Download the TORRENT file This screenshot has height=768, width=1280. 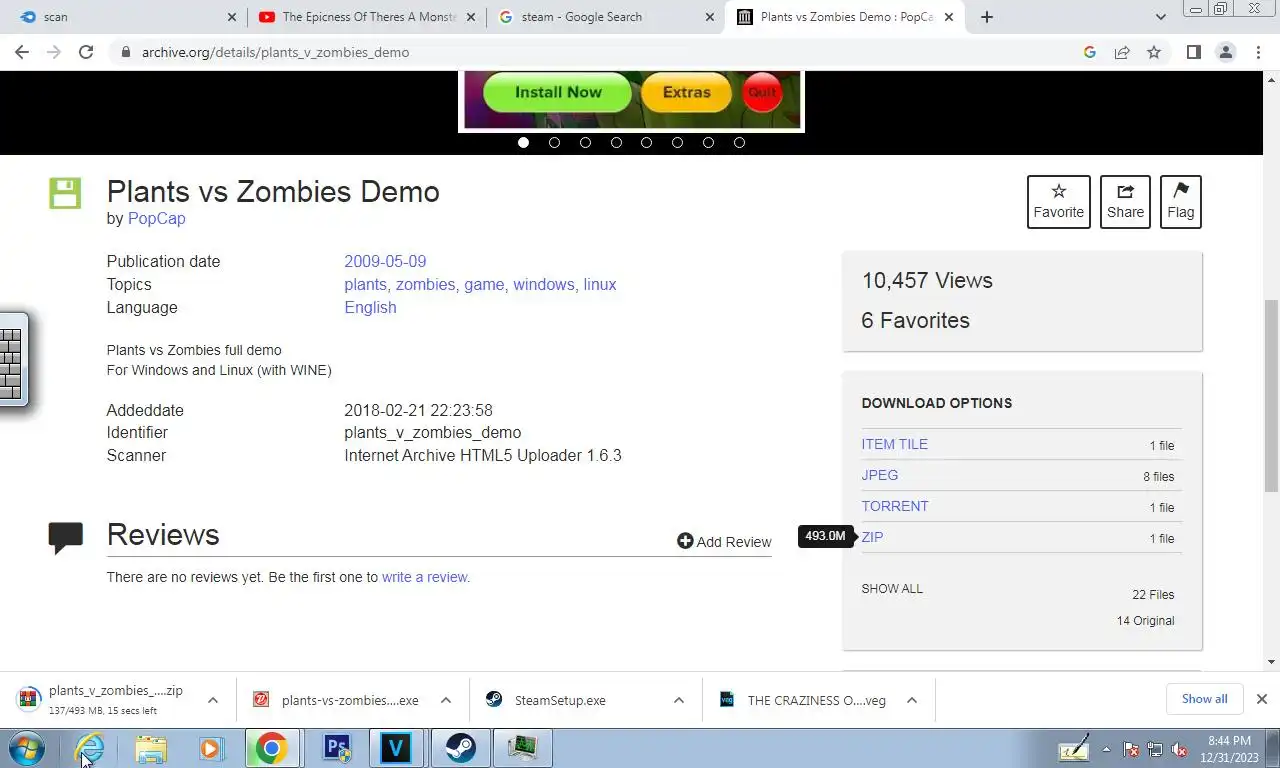point(895,506)
